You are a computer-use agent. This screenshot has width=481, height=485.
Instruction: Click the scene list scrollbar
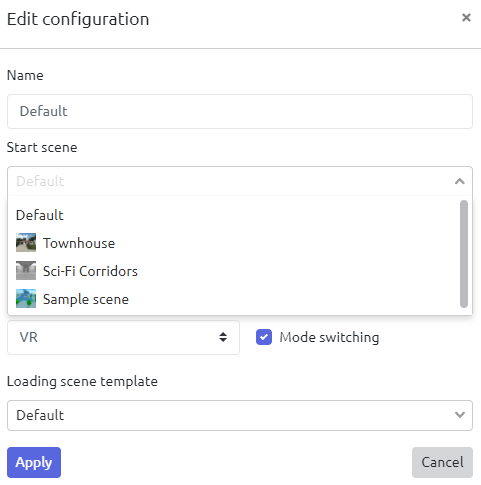tap(464, 254)
